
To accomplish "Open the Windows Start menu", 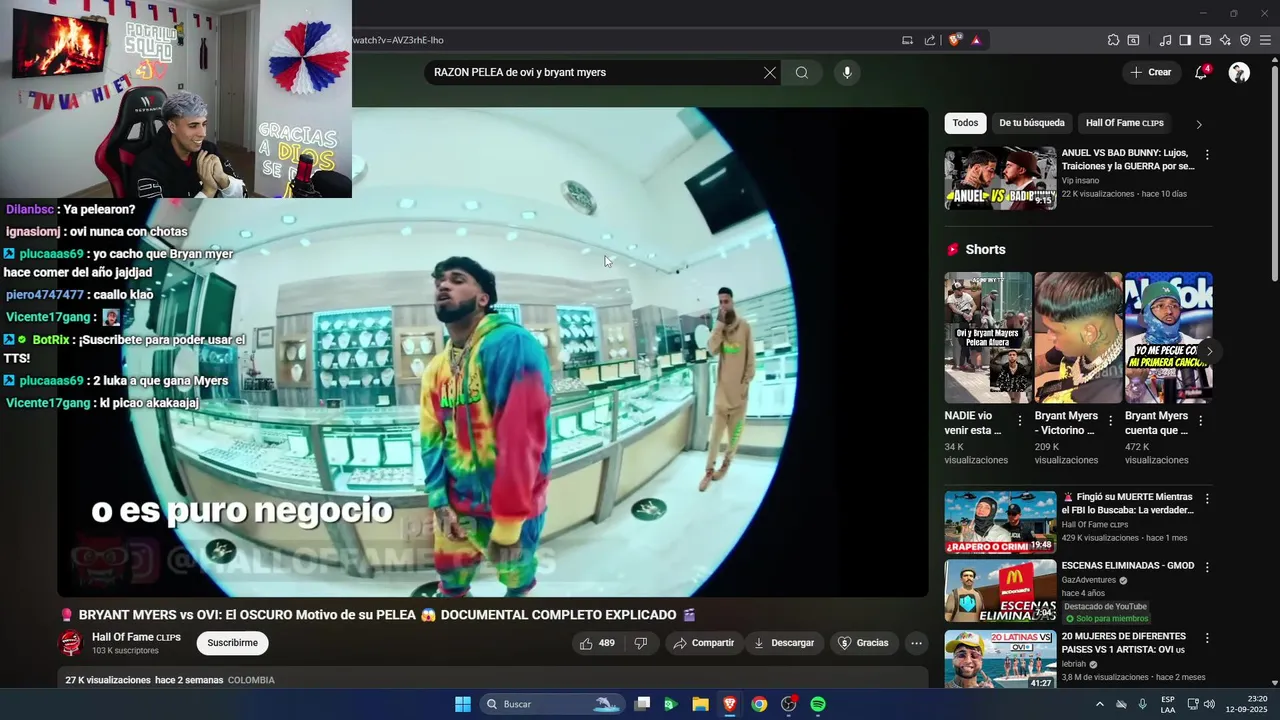I will [463, 704].
